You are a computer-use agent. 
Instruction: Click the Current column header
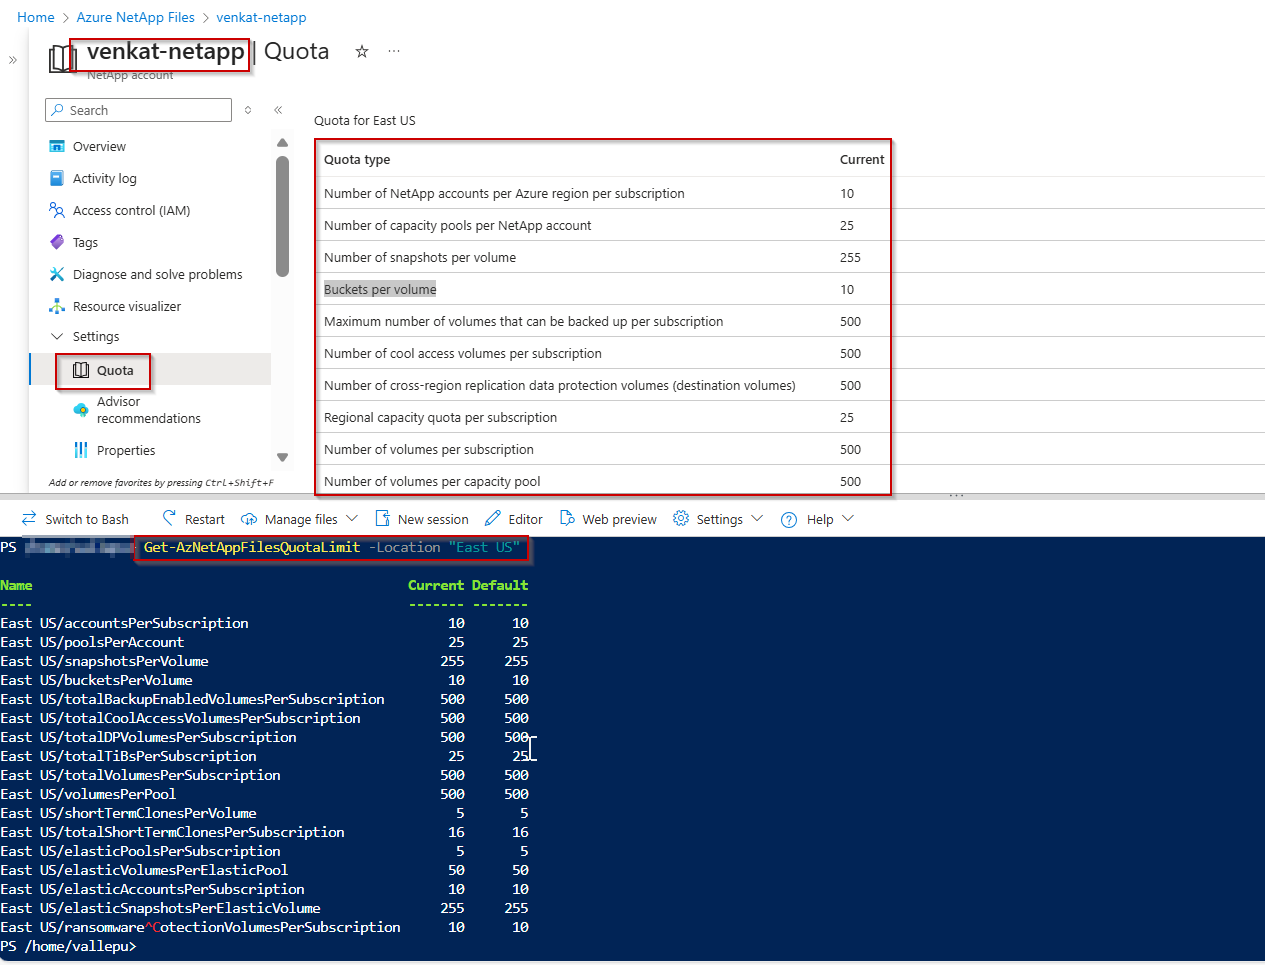coord(862,159)
